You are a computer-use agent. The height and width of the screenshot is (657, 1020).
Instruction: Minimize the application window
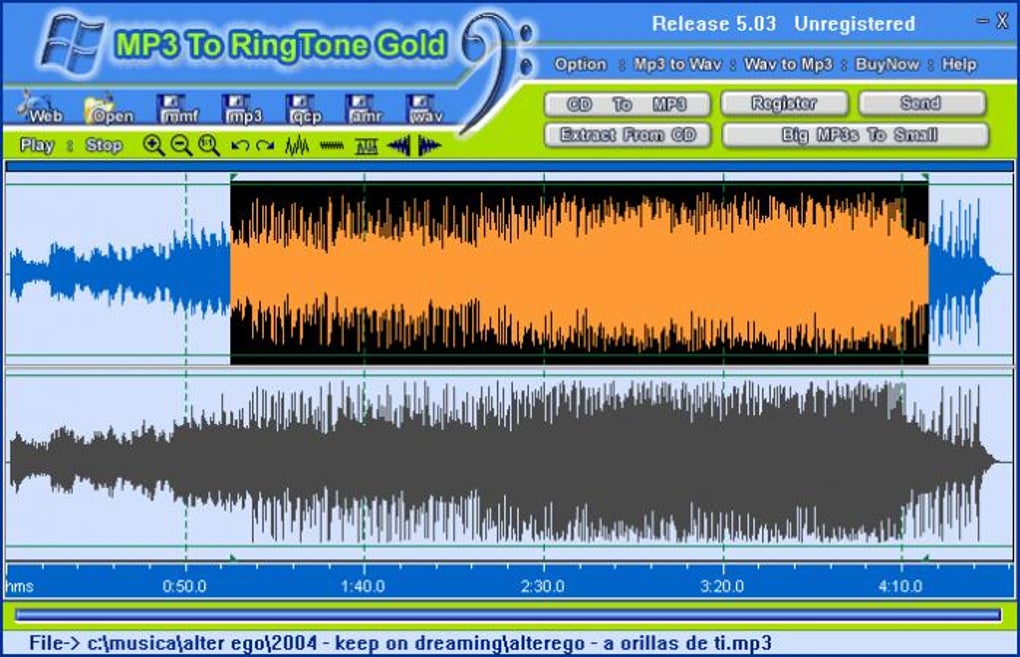pyautogui.click(x=983, y=21)
